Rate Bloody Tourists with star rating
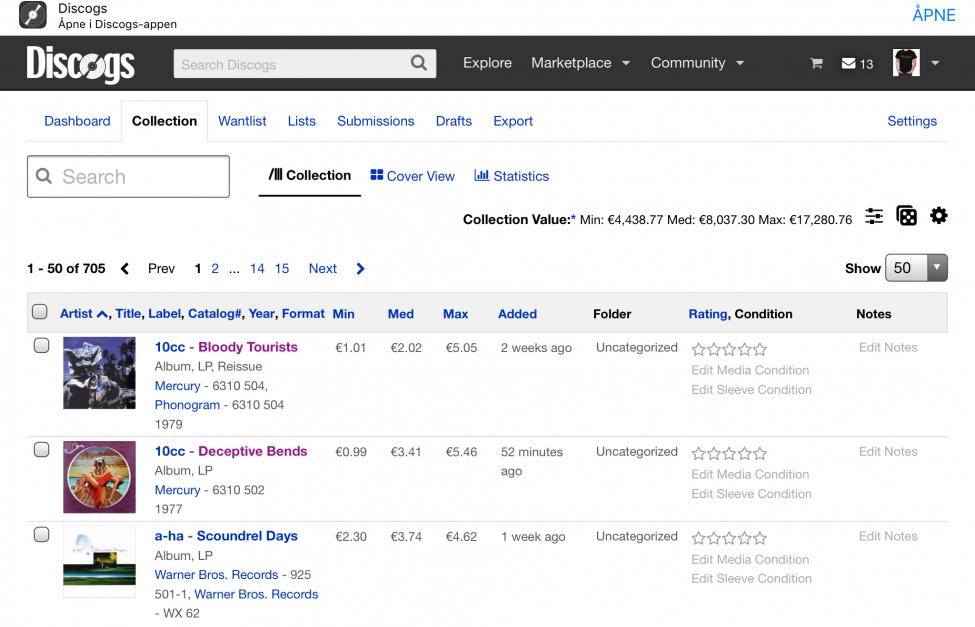975x627 pixels. [729, 350]
